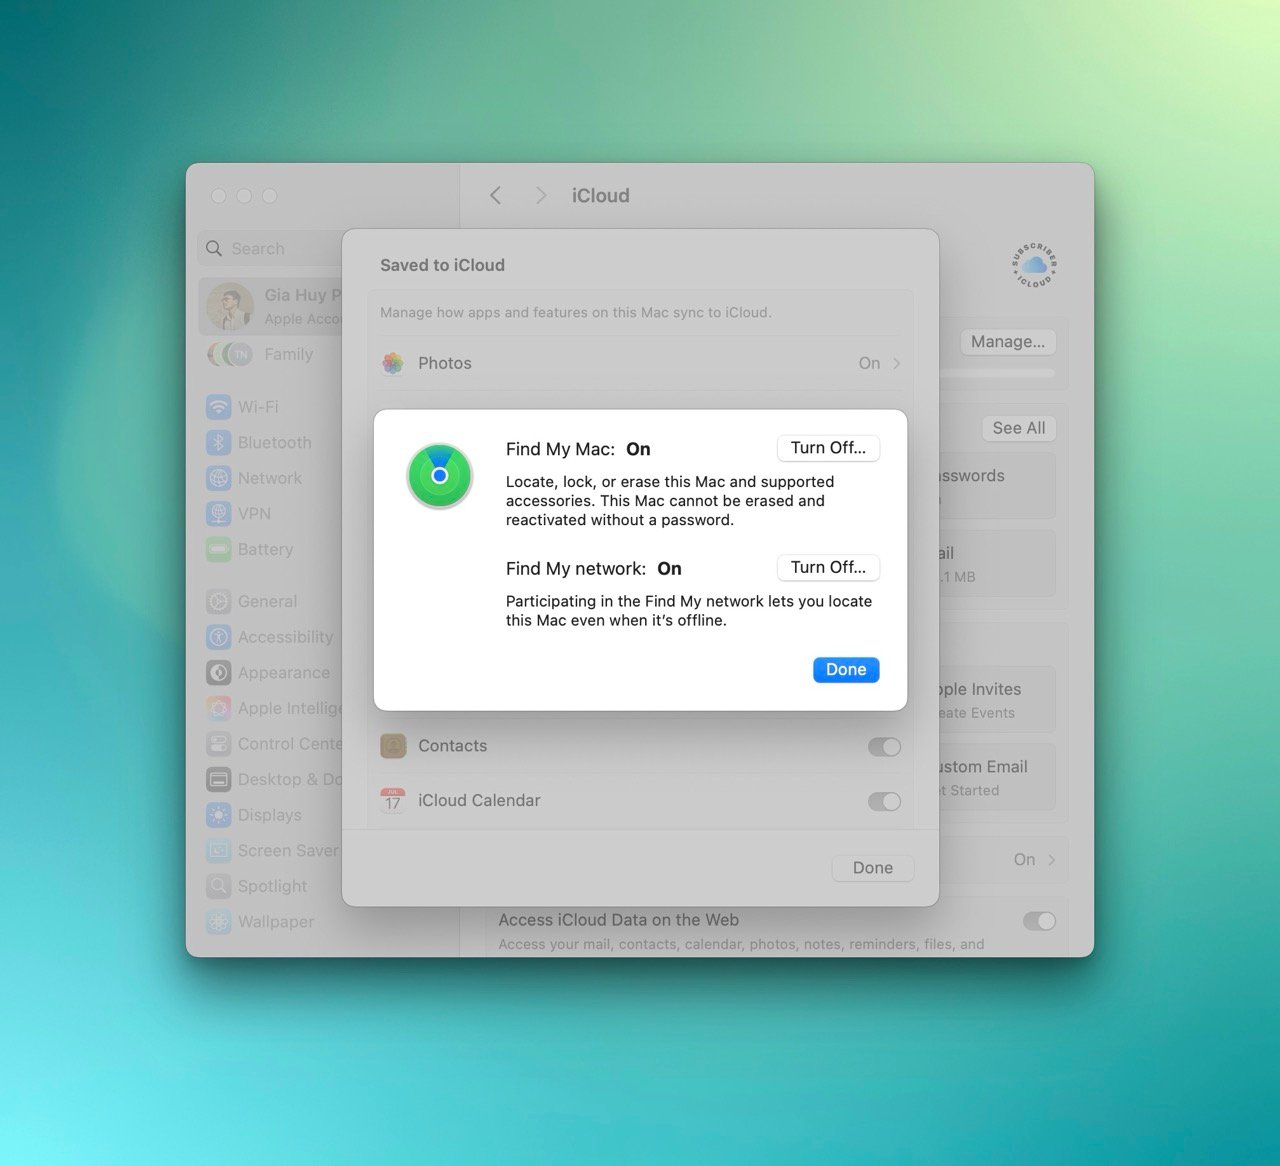Select Bluetooth label in sidebar

[274, 443]
